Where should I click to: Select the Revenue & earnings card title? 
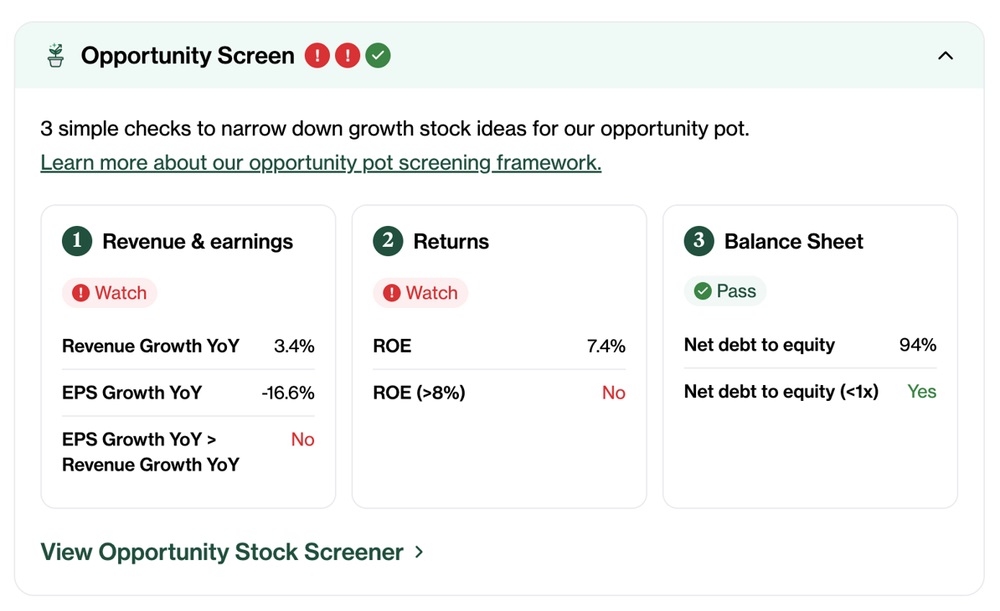click(198, 241)
